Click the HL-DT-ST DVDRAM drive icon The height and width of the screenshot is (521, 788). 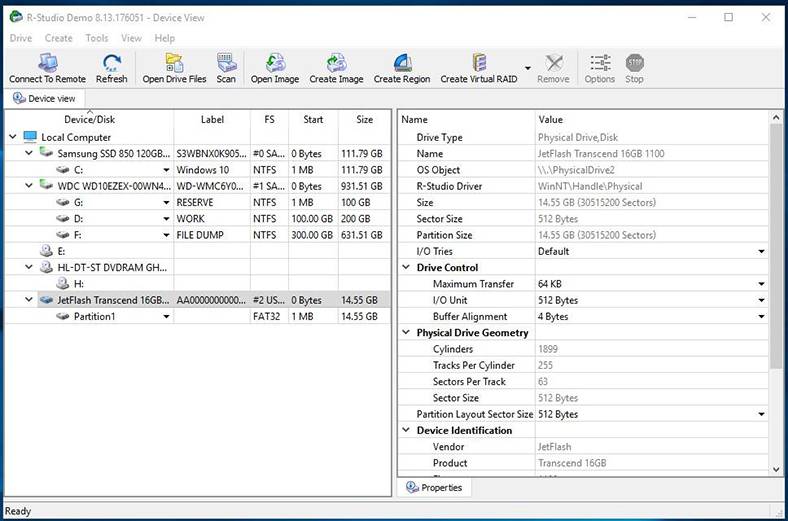click(46, 267)
